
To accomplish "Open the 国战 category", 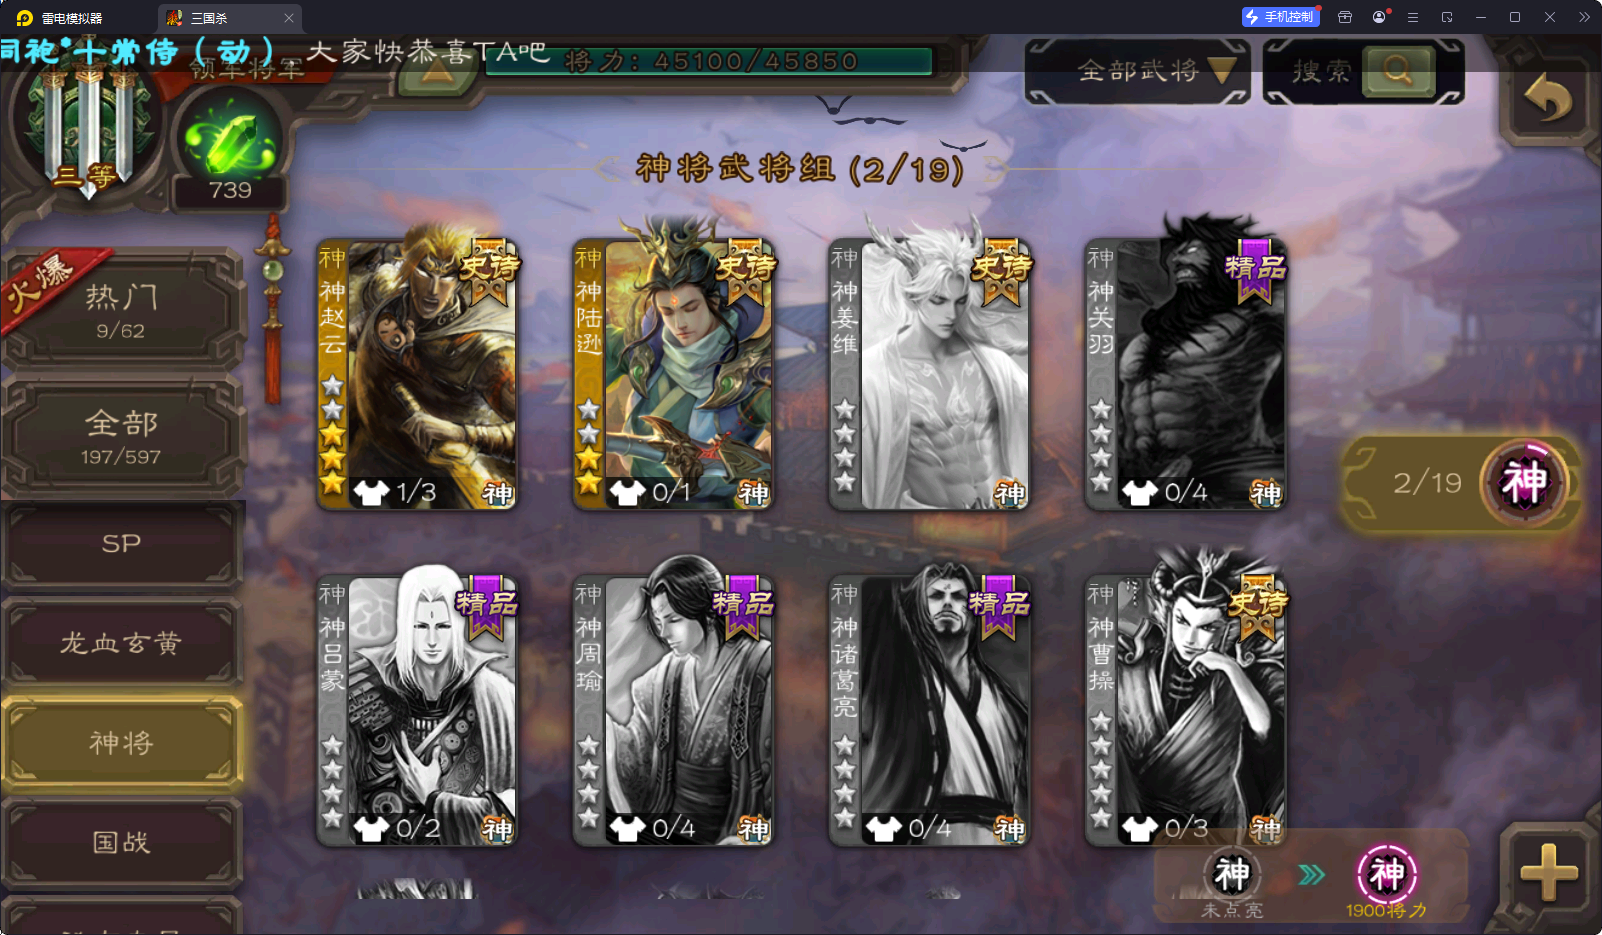I will pos(121,842).
